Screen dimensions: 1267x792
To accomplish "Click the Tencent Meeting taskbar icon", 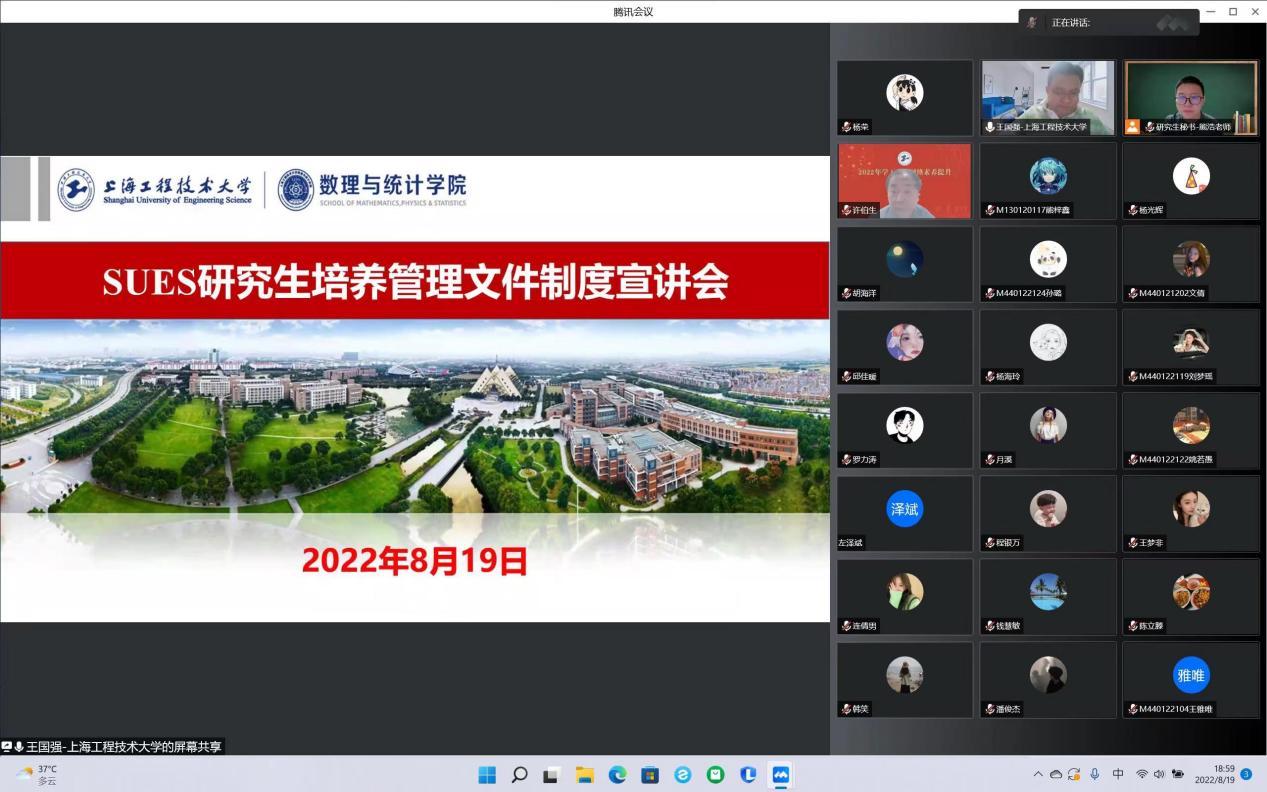I will point(781,775).
